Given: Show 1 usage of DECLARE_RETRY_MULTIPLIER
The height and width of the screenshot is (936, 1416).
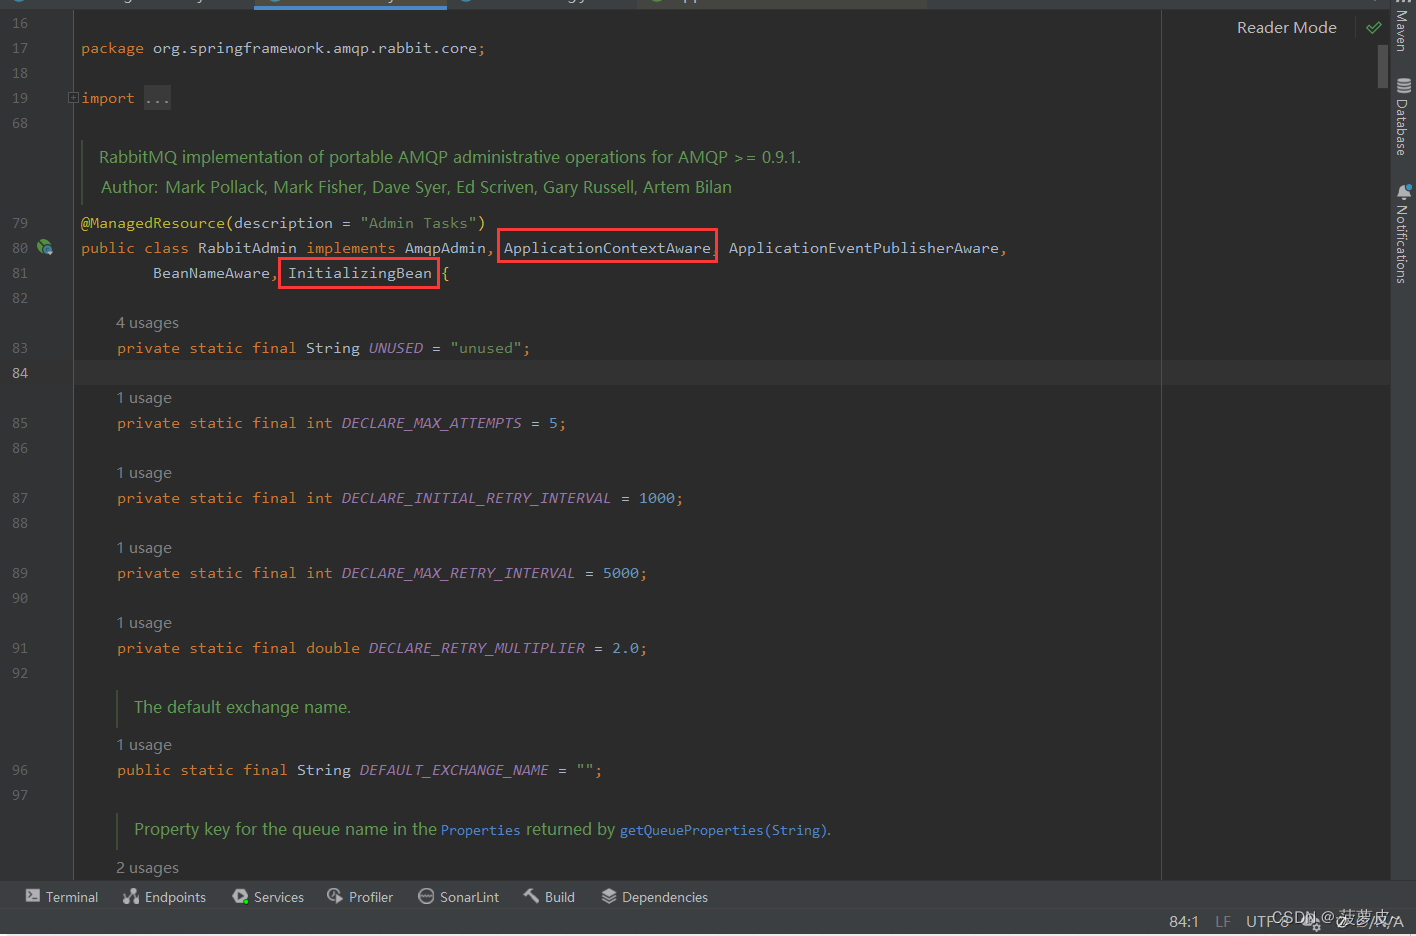Looking at the screenshot, I should click(x=144, y=623).
